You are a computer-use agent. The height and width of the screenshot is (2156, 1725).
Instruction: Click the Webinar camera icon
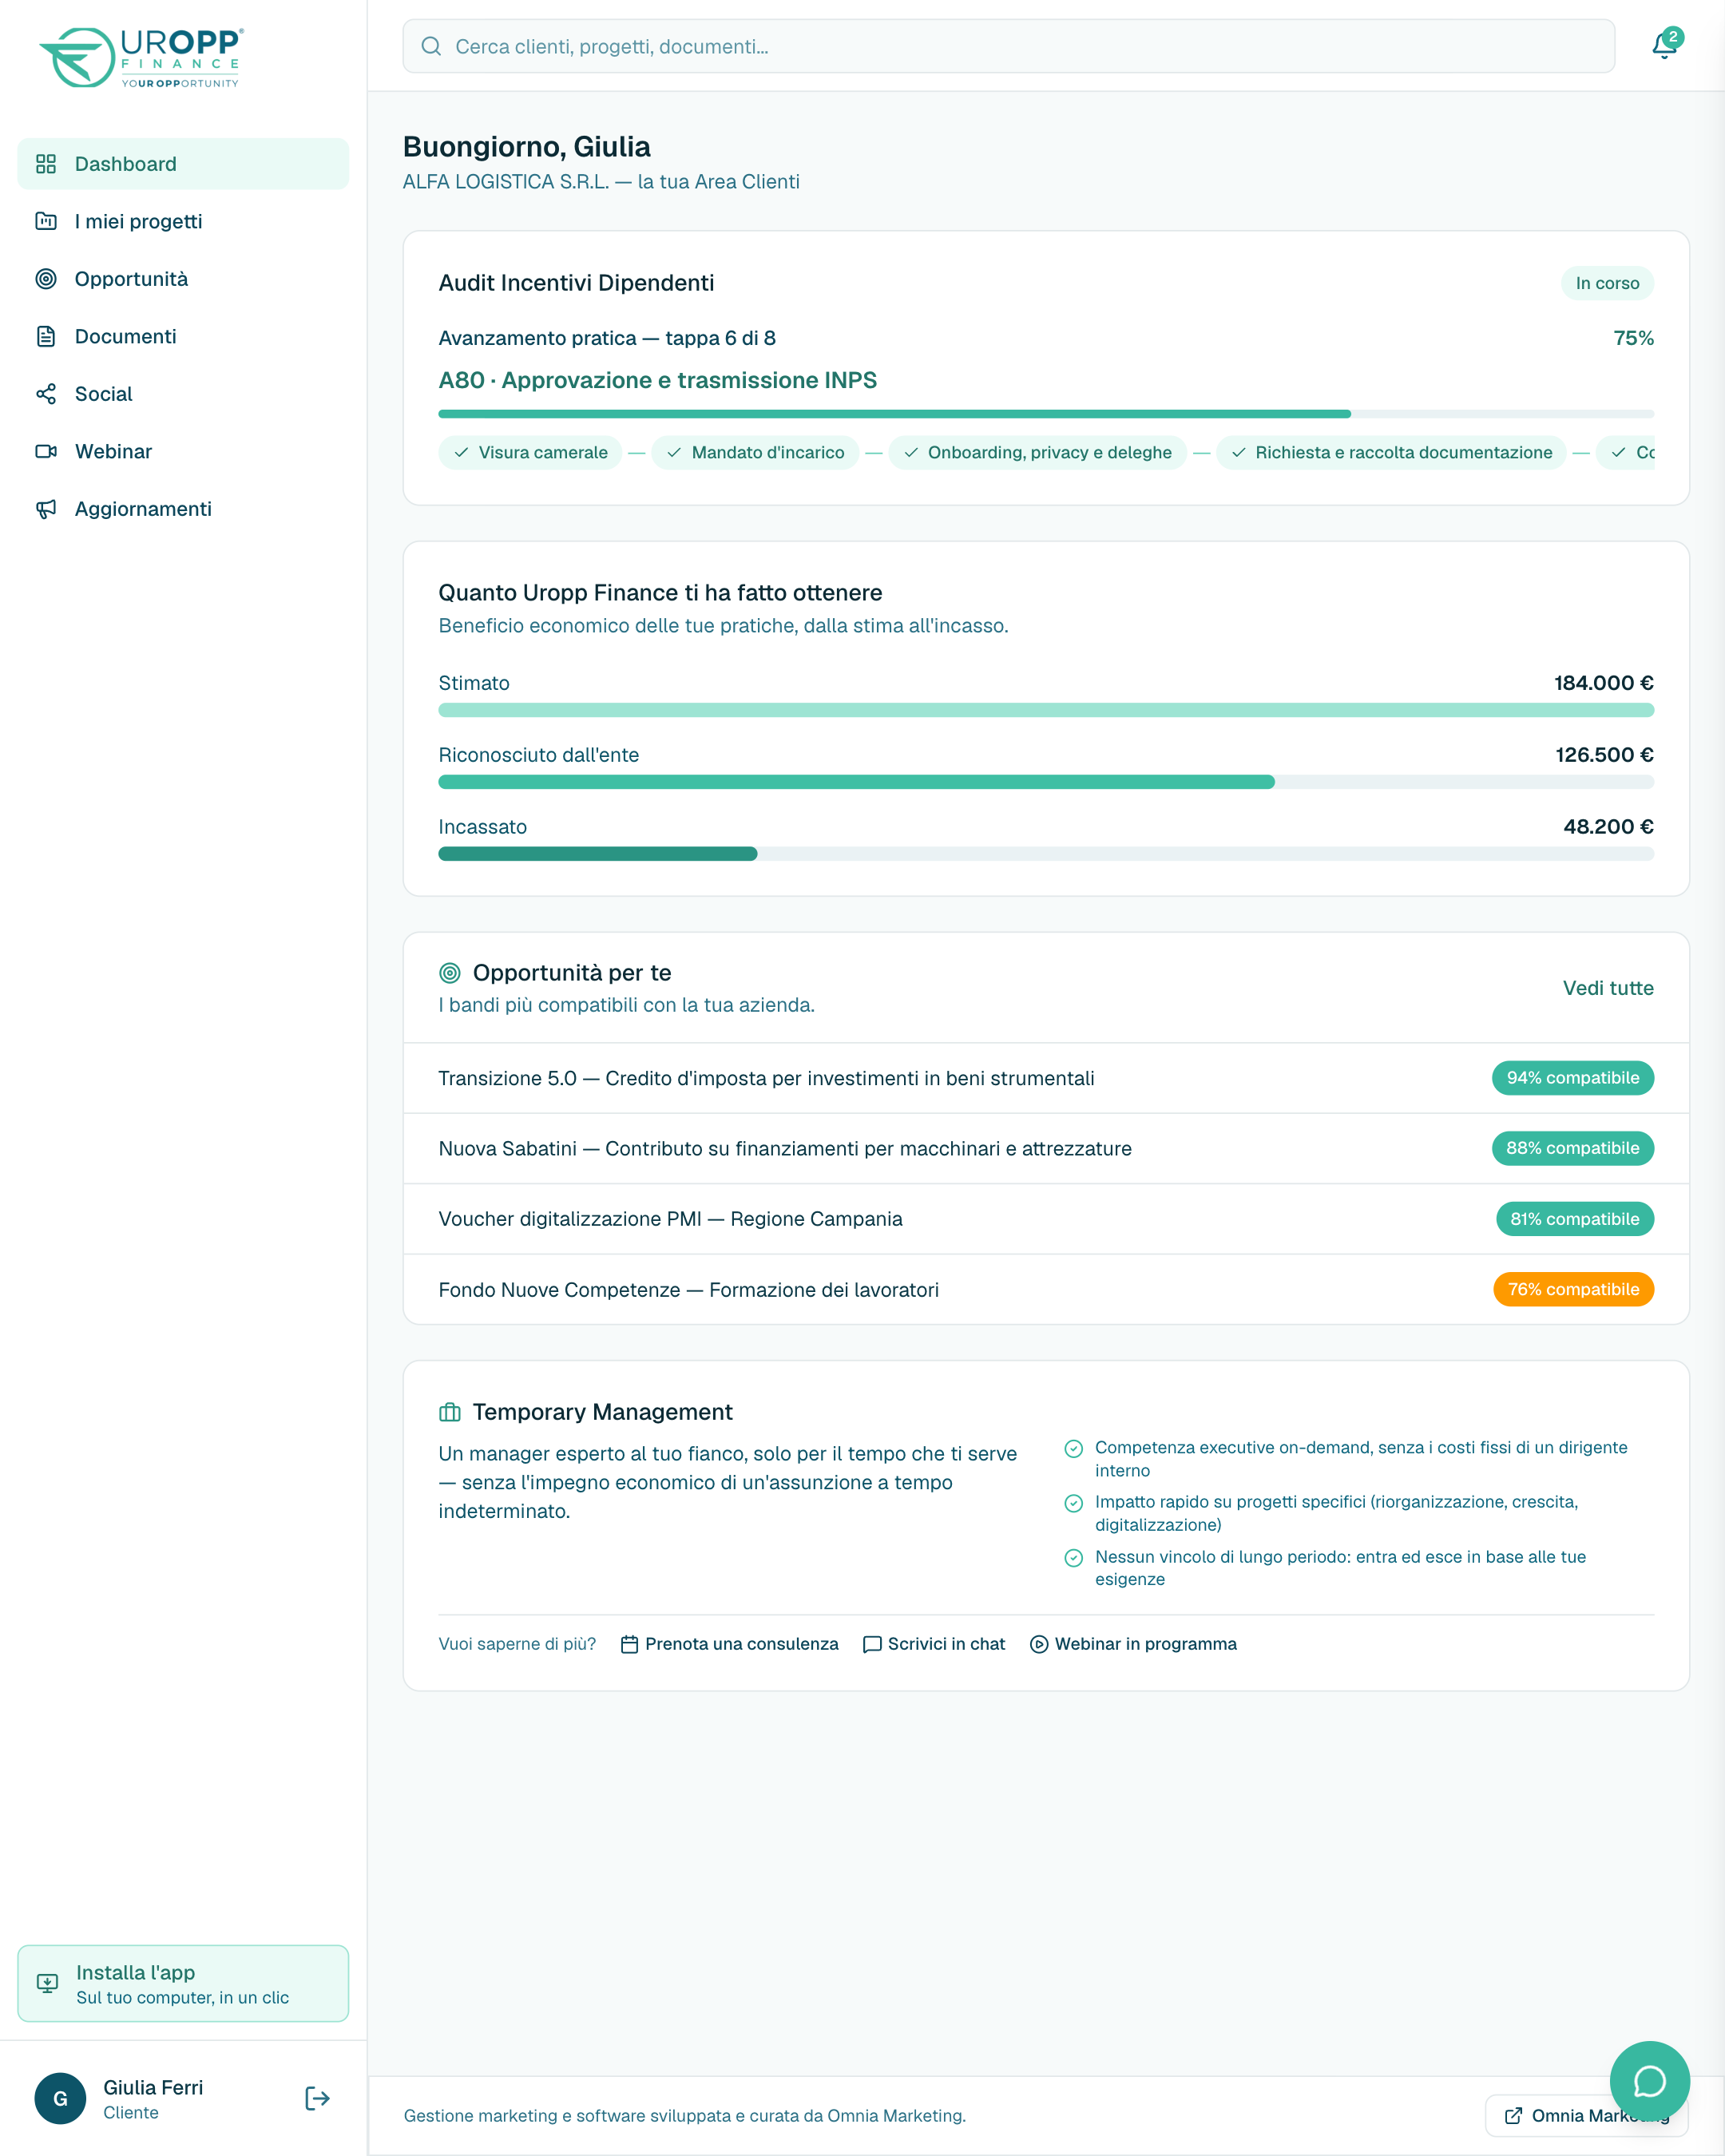pos(46,451)
